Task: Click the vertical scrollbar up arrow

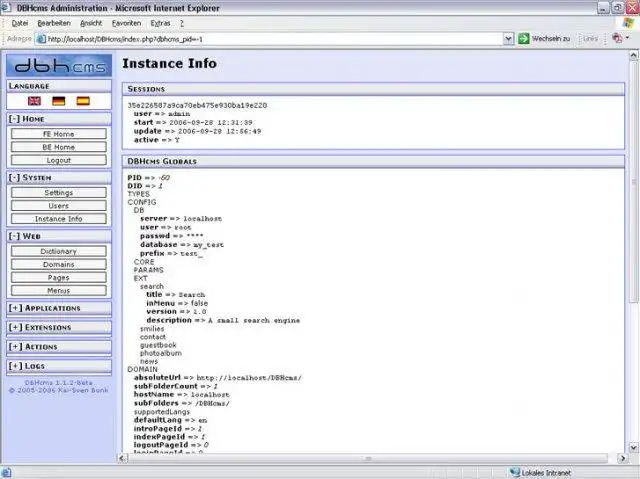Action: point(633,55)
